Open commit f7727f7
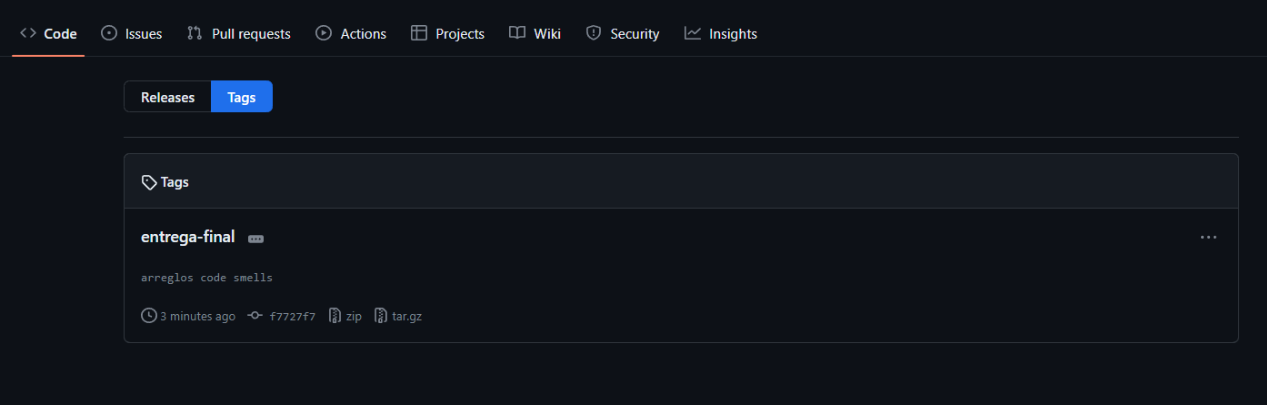 282,316
